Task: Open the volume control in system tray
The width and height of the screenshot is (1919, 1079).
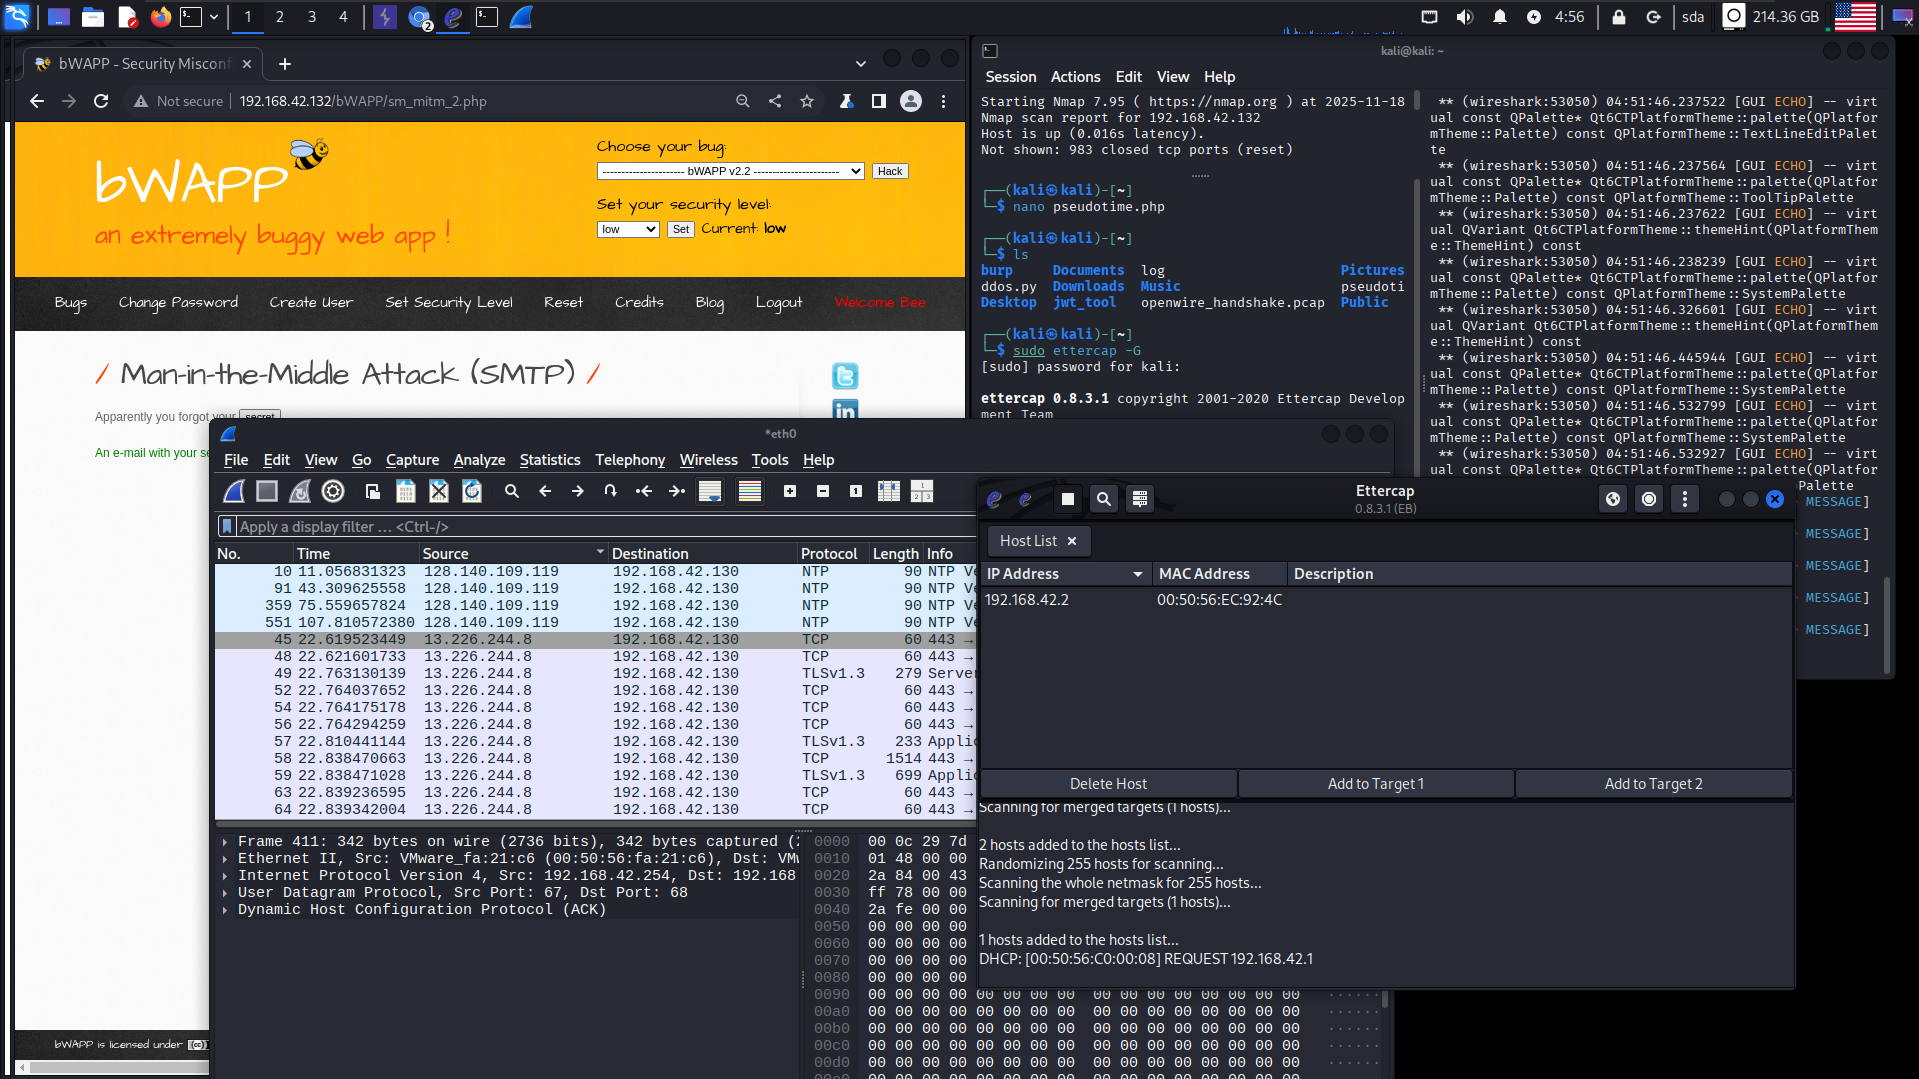Action: click(1464, 17)
